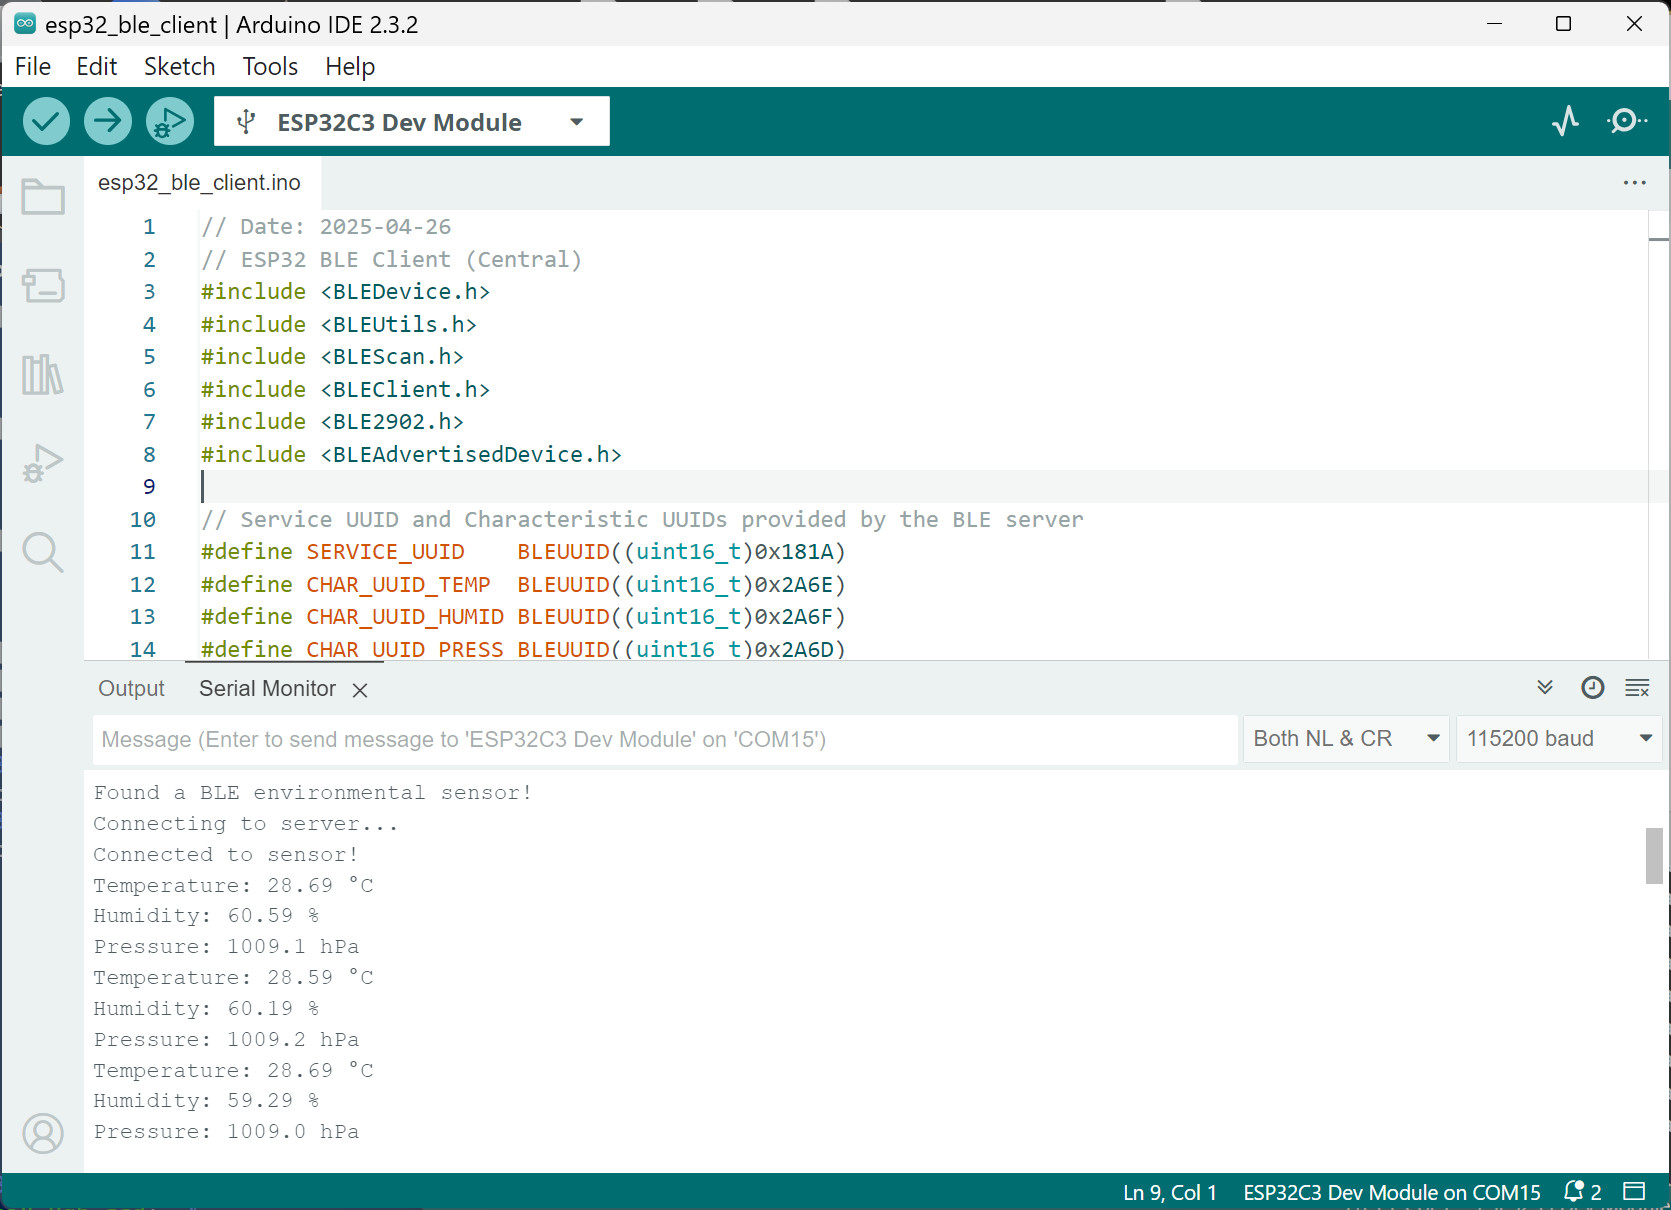
Task: Click ESP32C3 Dev Module on COM15 status
Action: click(1392, 1192)
